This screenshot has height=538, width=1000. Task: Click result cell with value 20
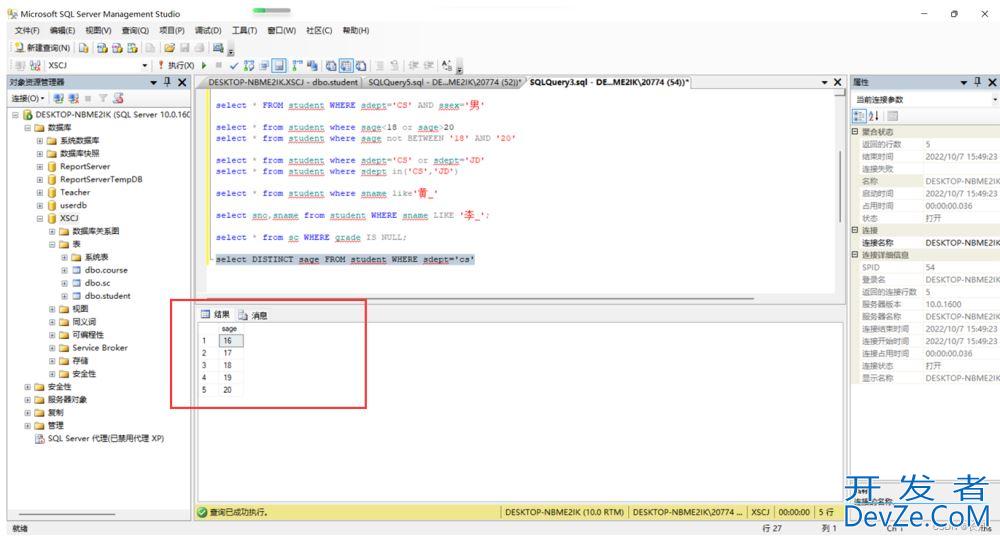click(x=230, y=389)
